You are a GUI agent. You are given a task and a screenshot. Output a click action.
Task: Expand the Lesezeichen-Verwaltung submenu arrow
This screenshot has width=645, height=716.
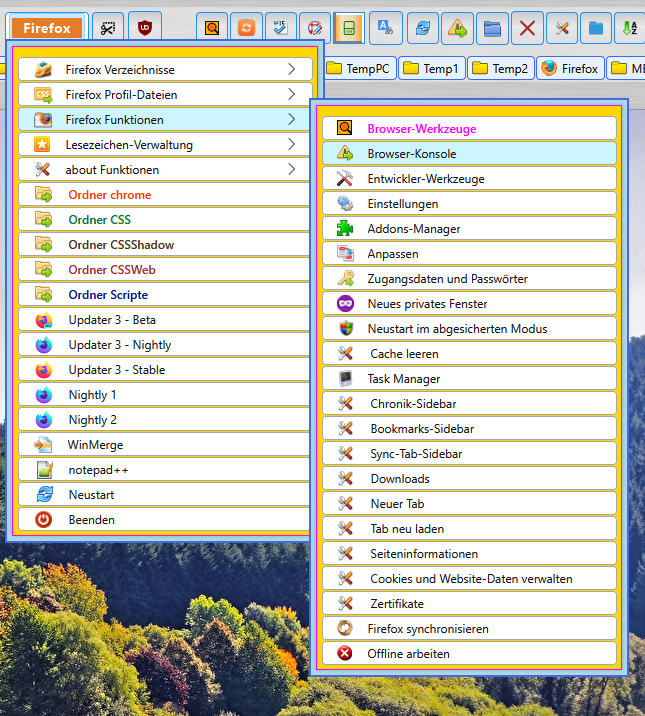click(292, 145)
